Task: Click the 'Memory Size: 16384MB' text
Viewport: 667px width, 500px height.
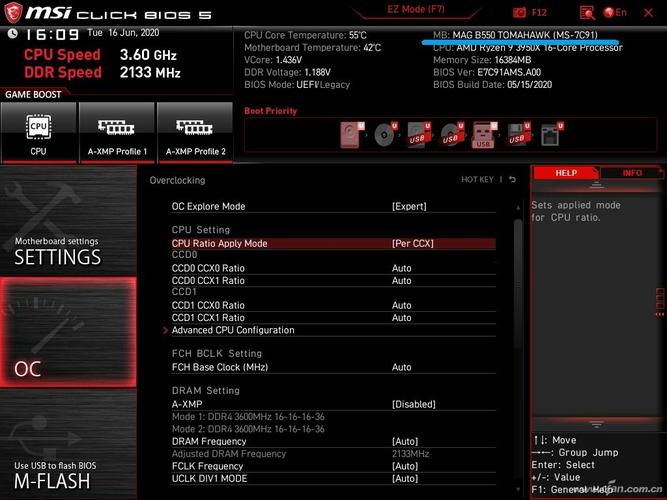Action: [x=482, y=60]
